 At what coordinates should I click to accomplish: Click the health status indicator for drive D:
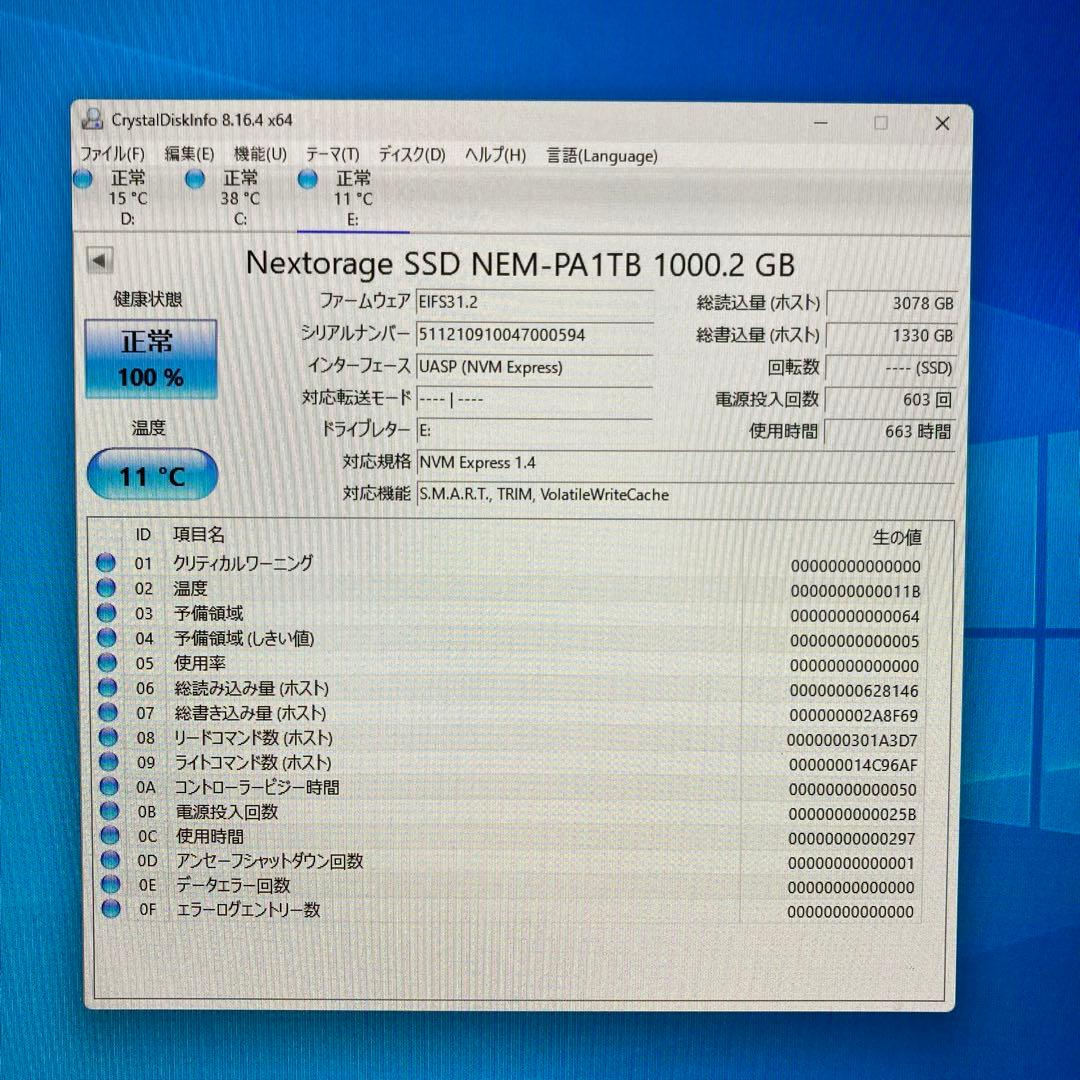pos(82,180)
